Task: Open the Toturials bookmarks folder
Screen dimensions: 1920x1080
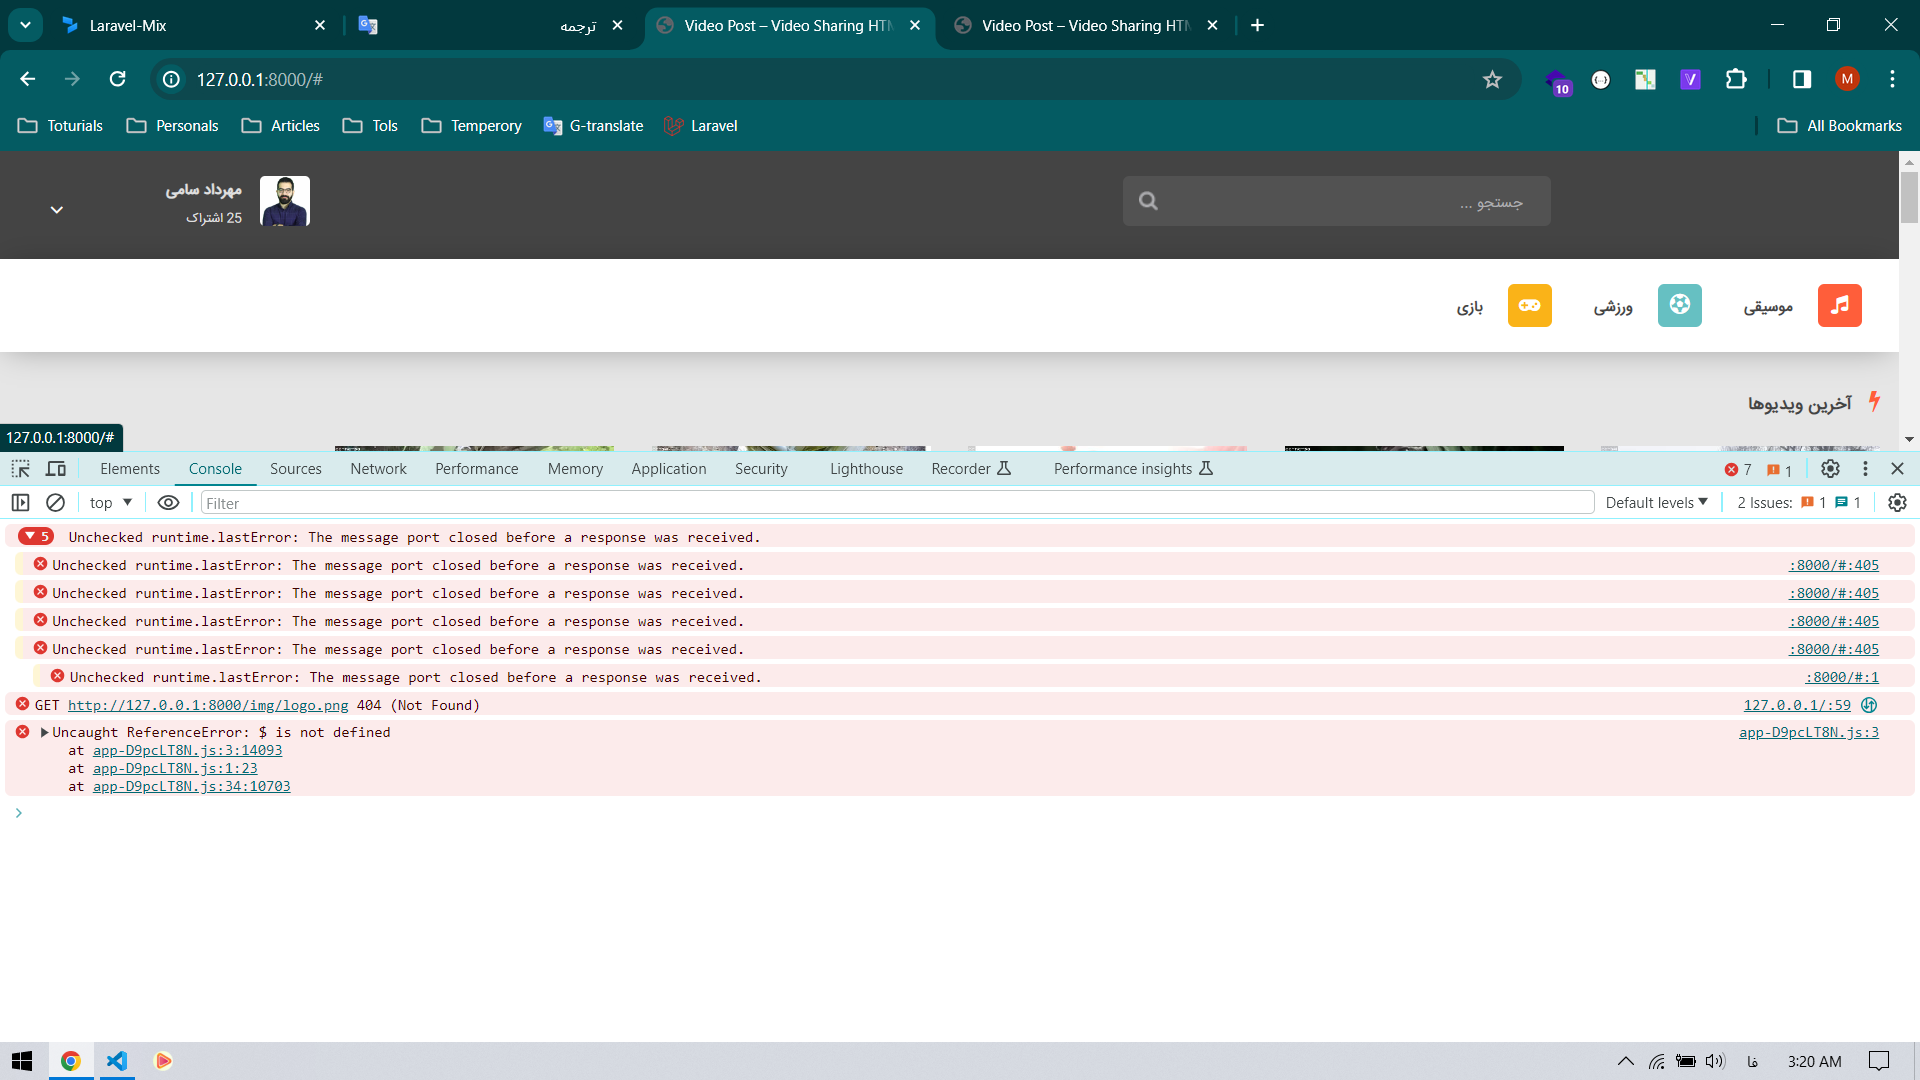Action: [61, 126]
